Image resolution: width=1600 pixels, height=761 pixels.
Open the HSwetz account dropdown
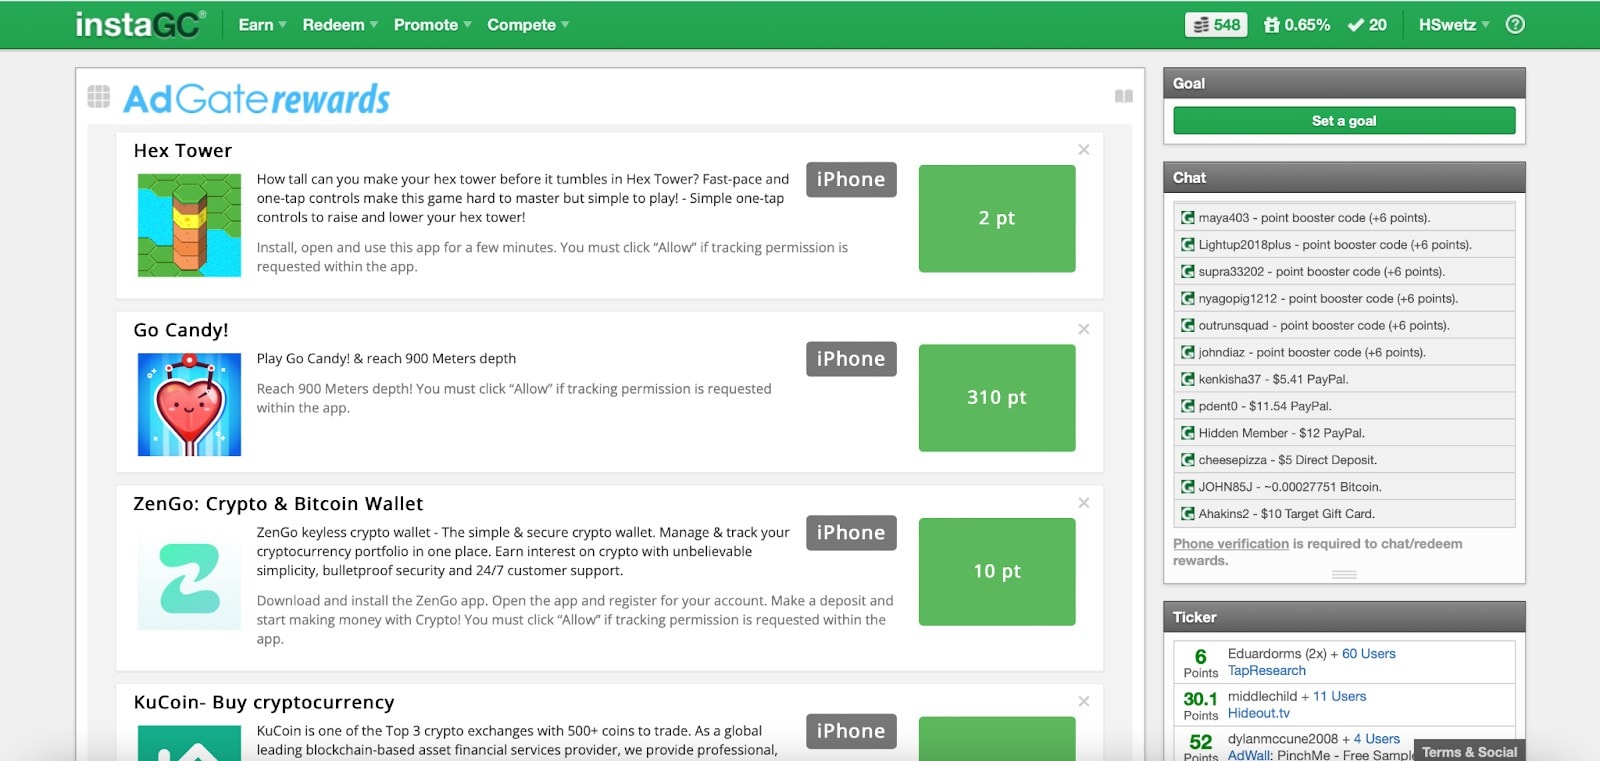(x=1454, y=25)
